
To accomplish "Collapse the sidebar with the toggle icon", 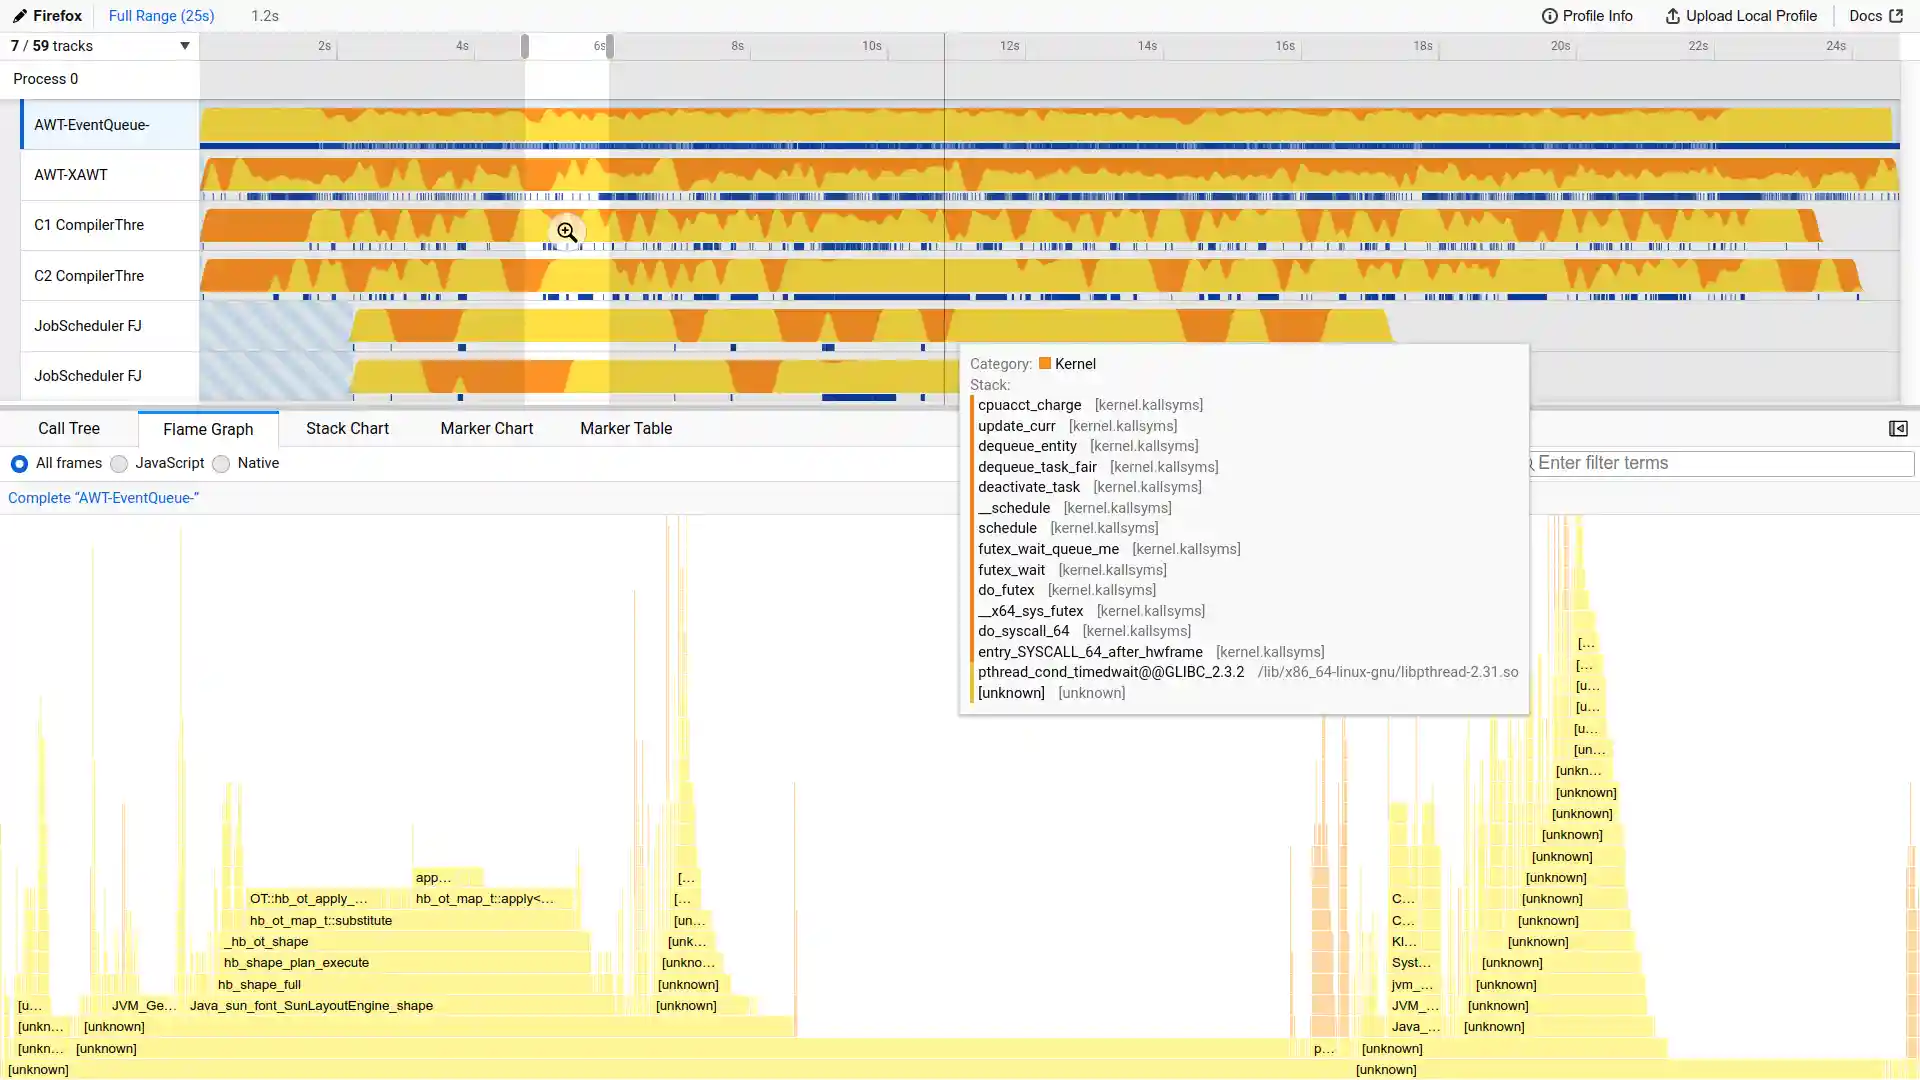I will coord(1897,428).
